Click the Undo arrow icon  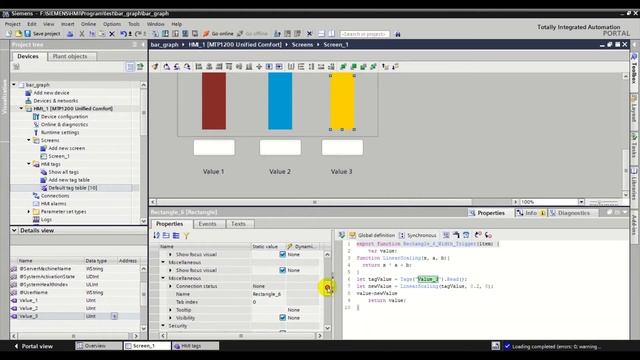tap(123, 34)
